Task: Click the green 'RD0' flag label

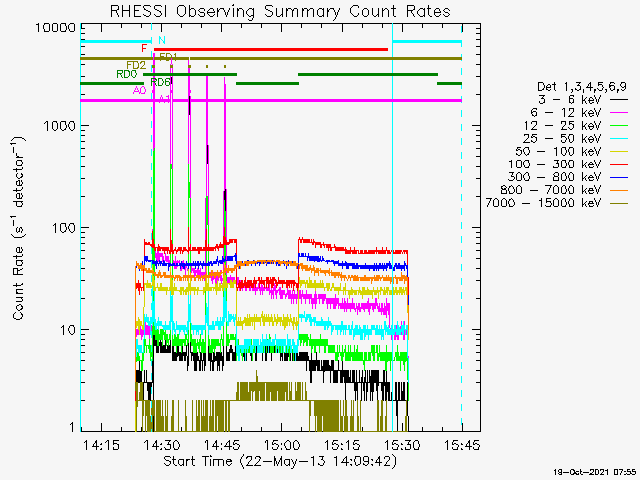Action: [127, 74]
